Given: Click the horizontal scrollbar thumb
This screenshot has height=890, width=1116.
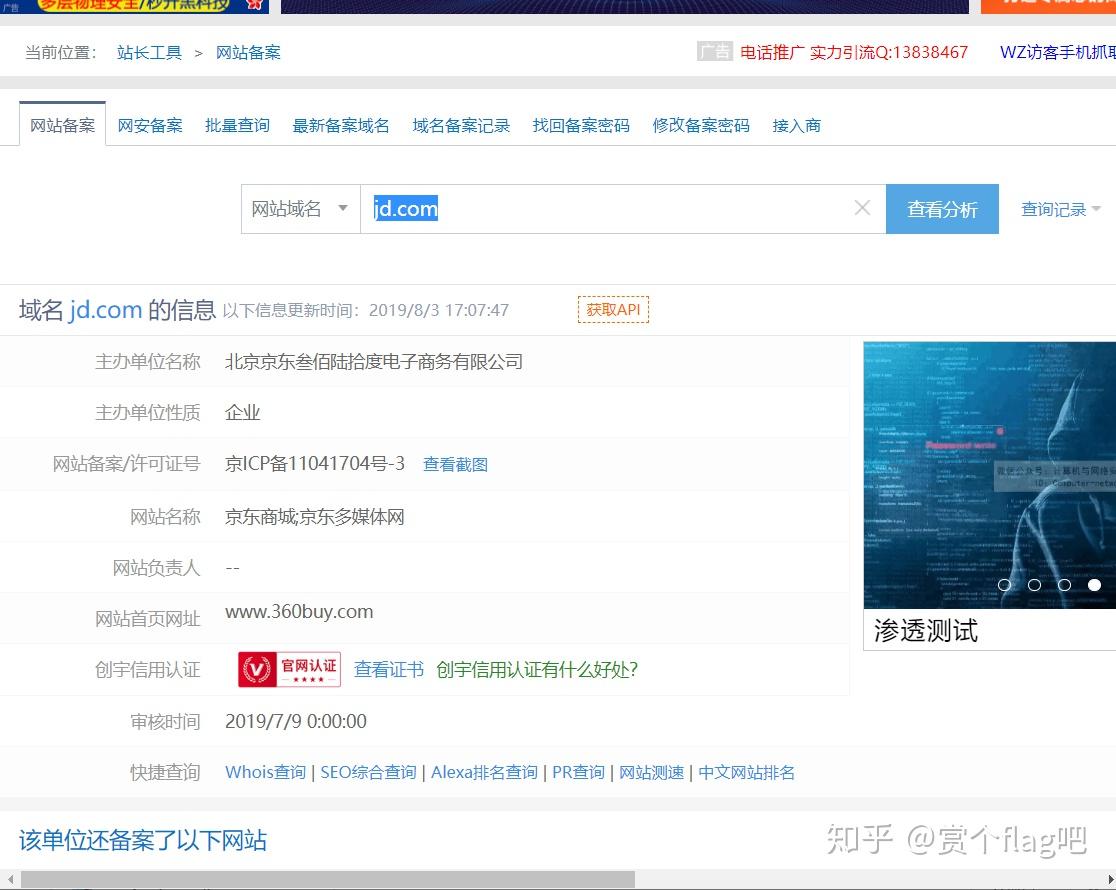Looking at the screenshot, I should (x=327, y=879).
